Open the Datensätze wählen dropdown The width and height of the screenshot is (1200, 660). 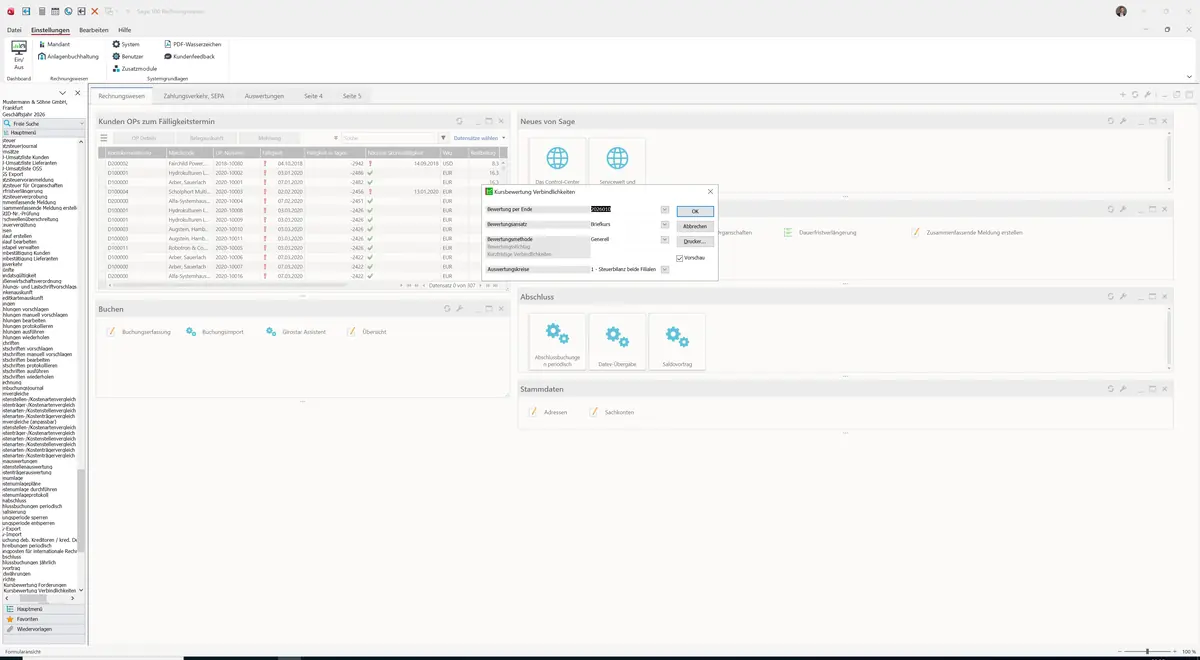coord(479,138)
